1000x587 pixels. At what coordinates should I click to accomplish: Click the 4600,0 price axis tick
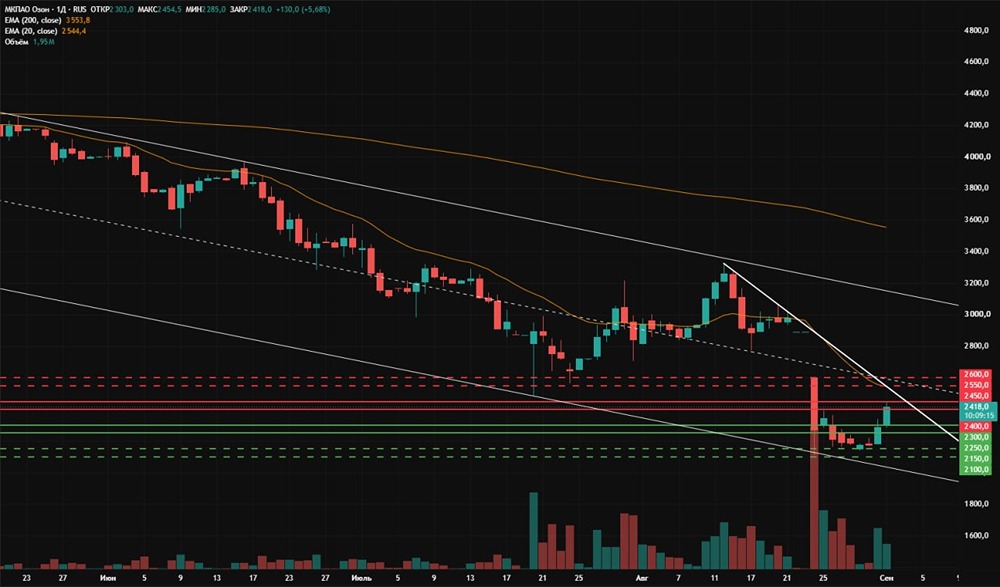[x=976, y=62]
